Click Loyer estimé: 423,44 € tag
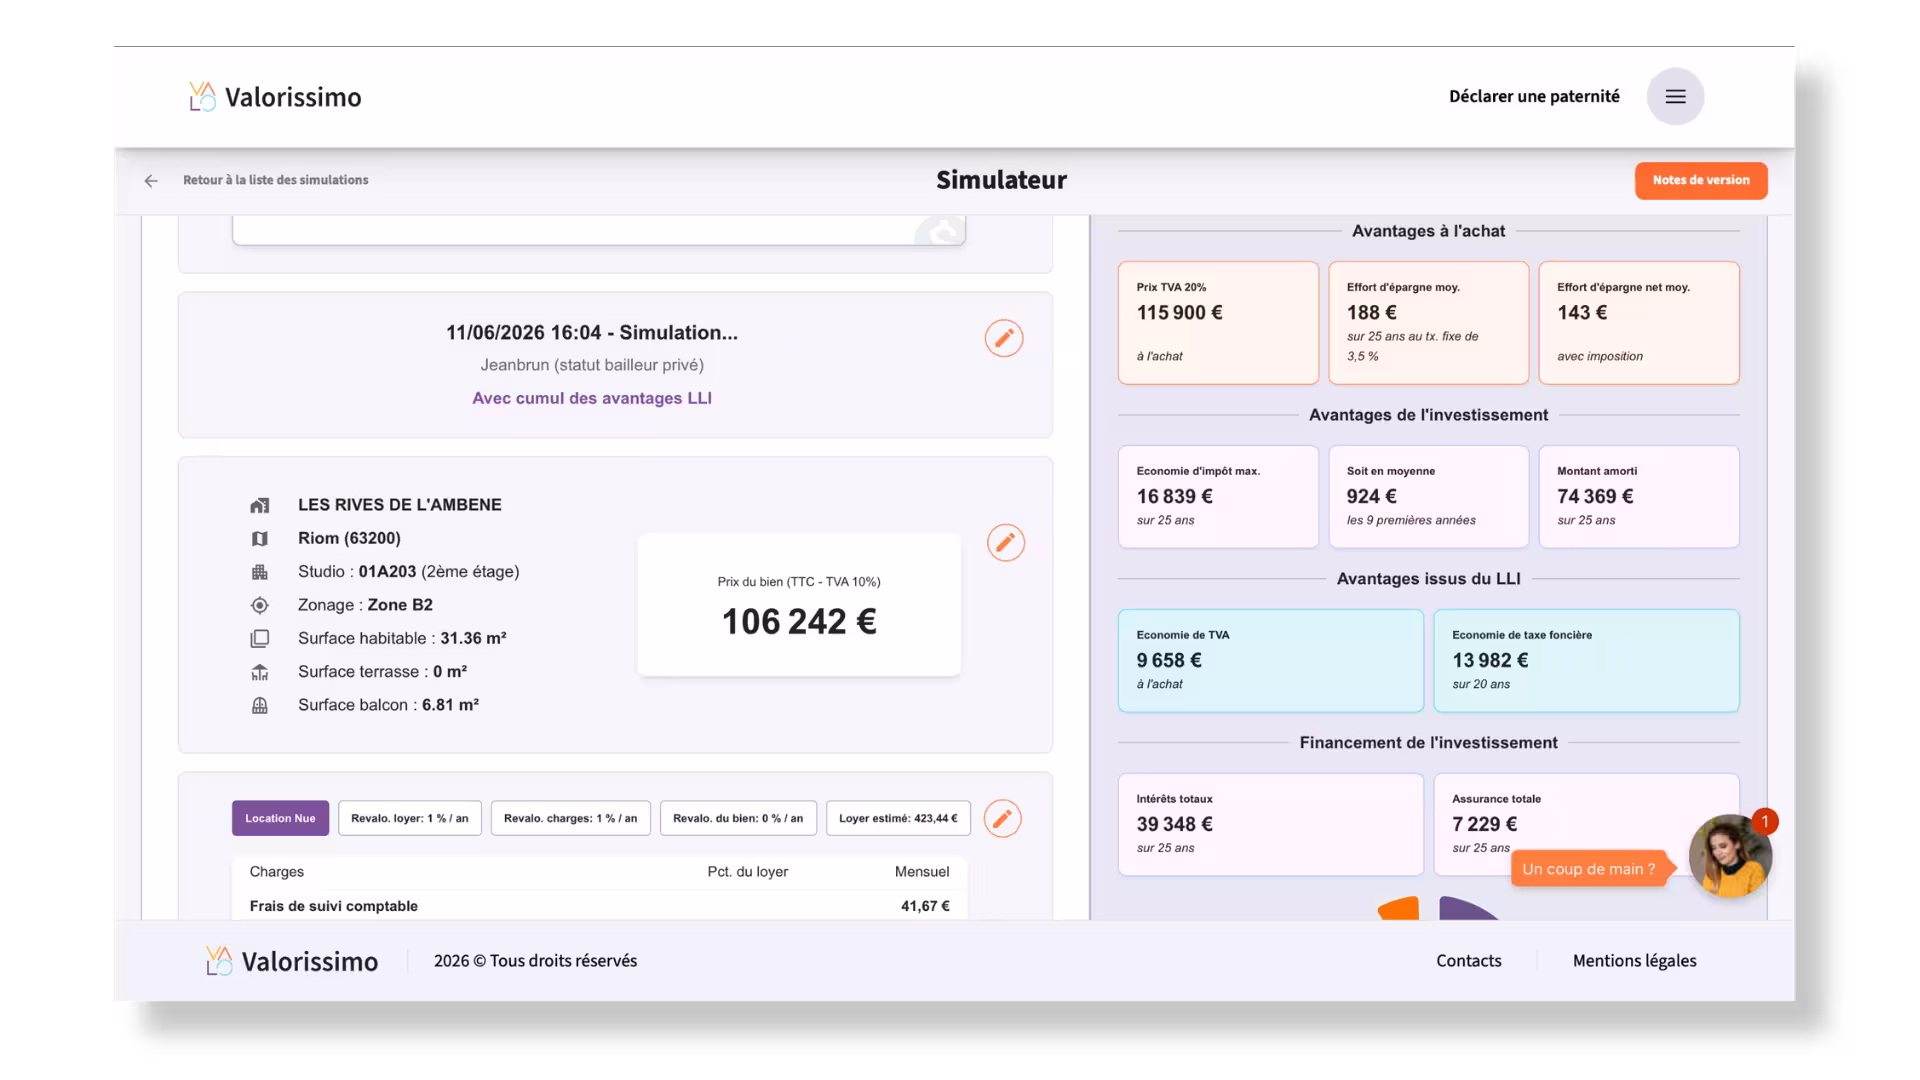Screen dimensions: 1920x1080 pyautogui.click(x=898, y=818)
